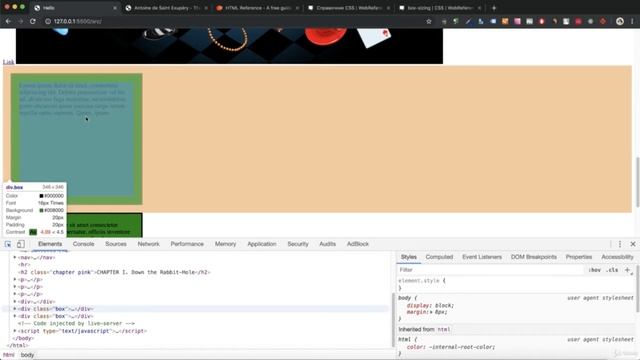Open the Console tab in DevTools
The height and width of the screenshot is (360, 640).
[83, 244]
